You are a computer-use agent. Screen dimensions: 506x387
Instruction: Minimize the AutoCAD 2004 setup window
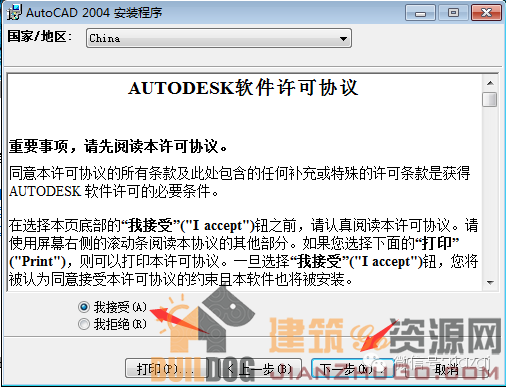(420, 13)
